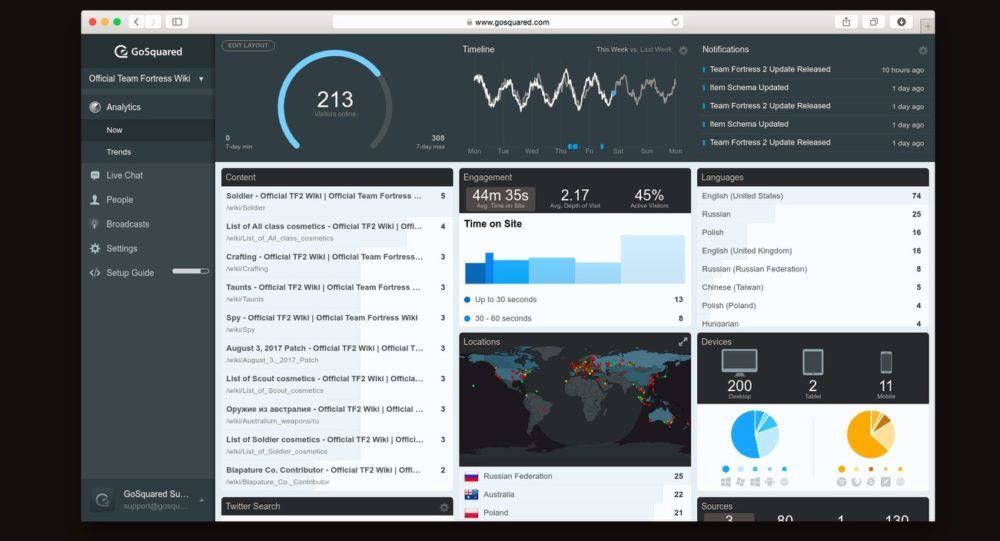Viewport: 1000px width, 541px height.
Task: Click the Timeline widget gear icon
Action: (683, 50)
